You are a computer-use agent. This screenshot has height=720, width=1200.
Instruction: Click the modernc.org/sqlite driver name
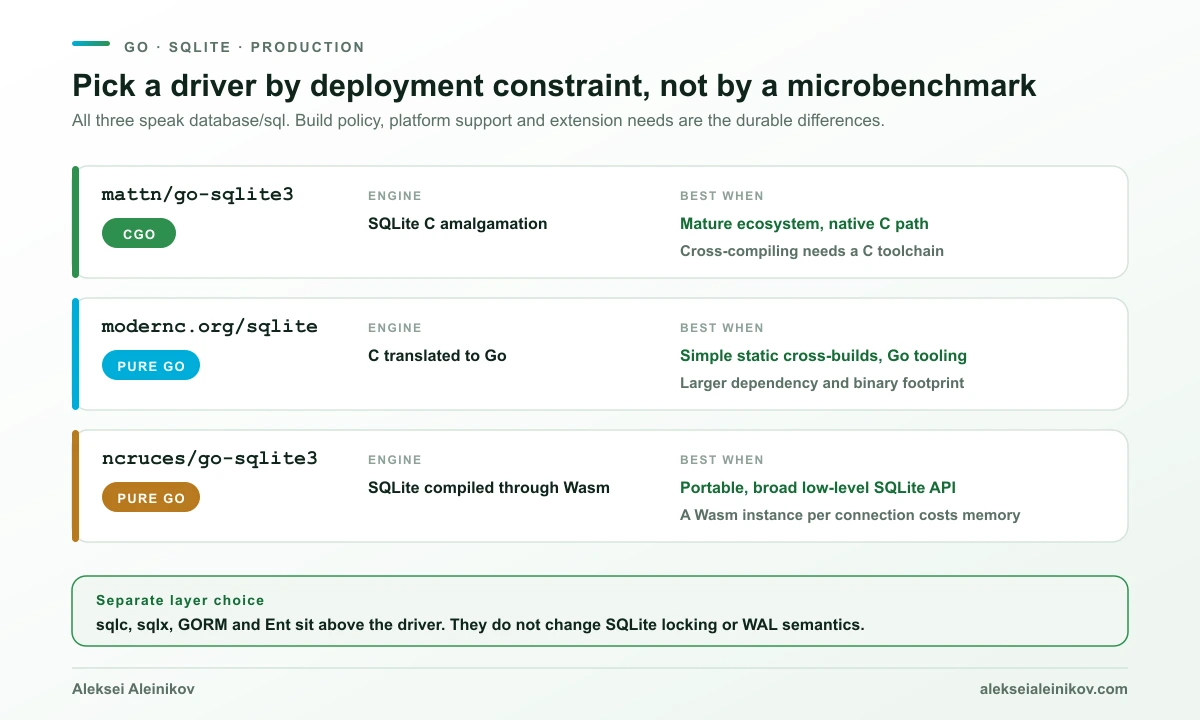(210, 327)
